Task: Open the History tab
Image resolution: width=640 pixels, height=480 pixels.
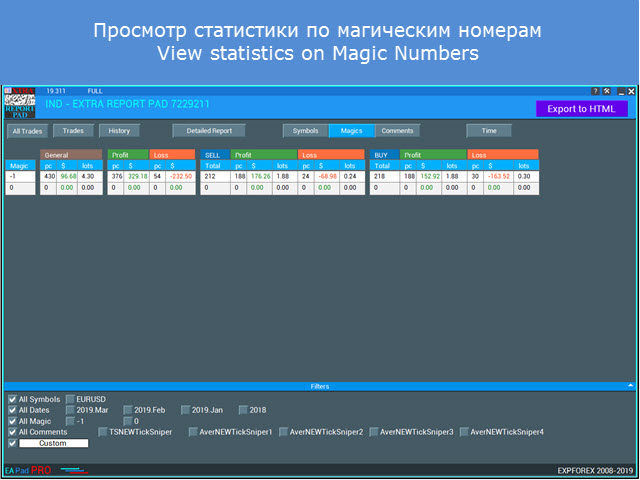Action: click(119, 130)
